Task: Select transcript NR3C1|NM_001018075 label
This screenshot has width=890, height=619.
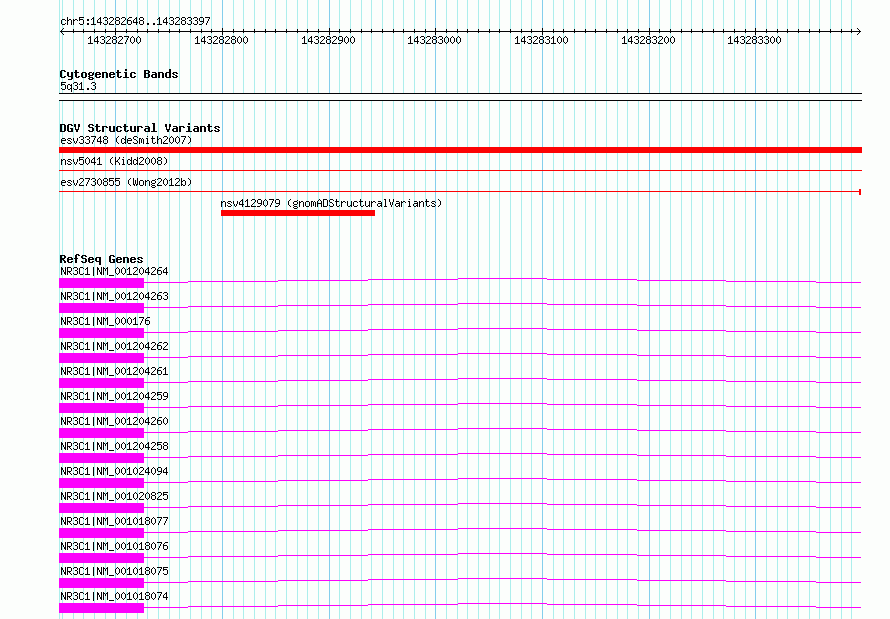Action: (114, 571)
